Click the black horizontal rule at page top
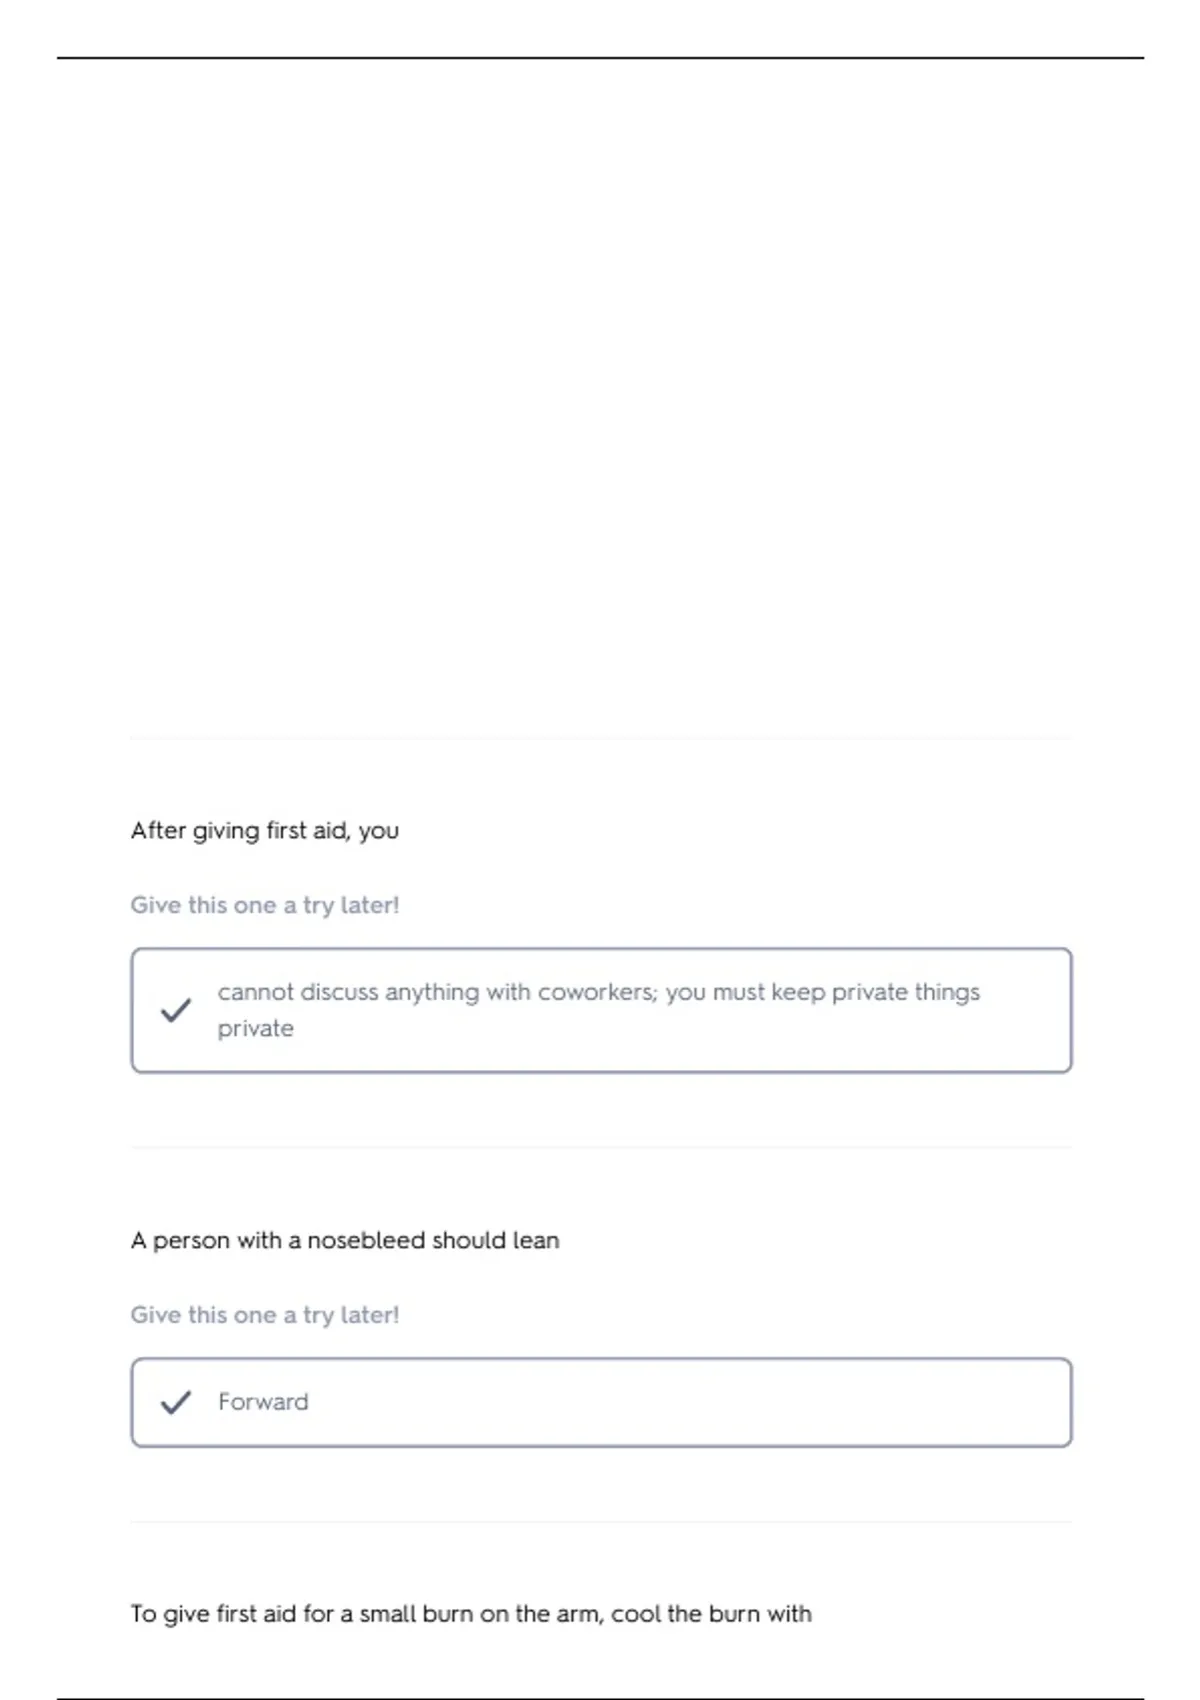Image resolution: width=1200 pixels, height=1700 pixels. click(600, 58)
